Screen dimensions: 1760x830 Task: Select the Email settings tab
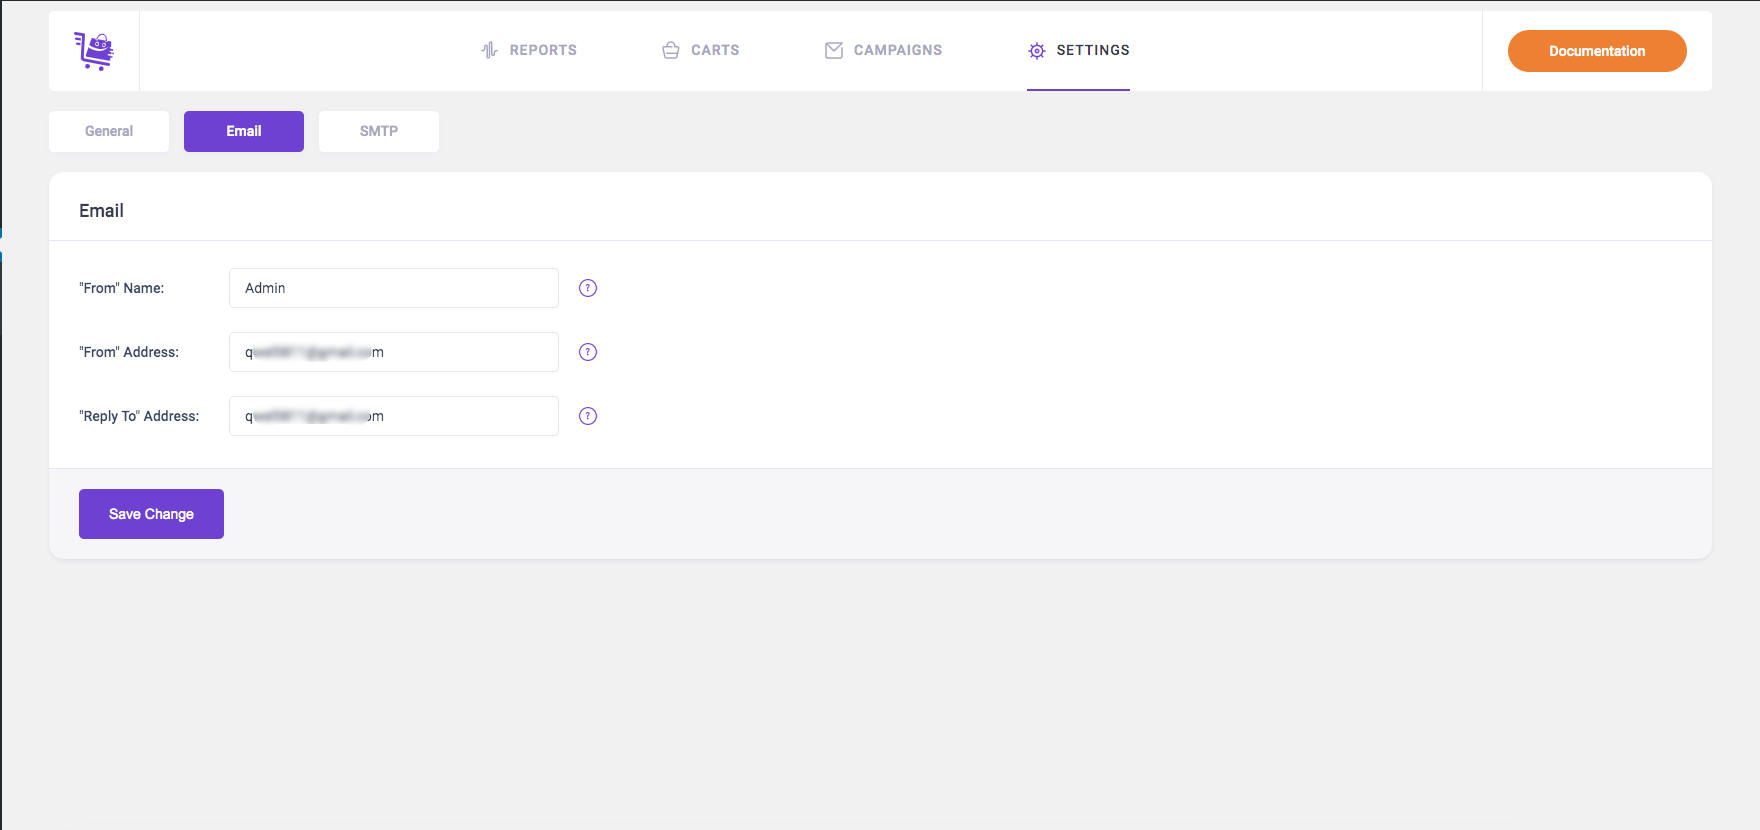tap(244, 131)
